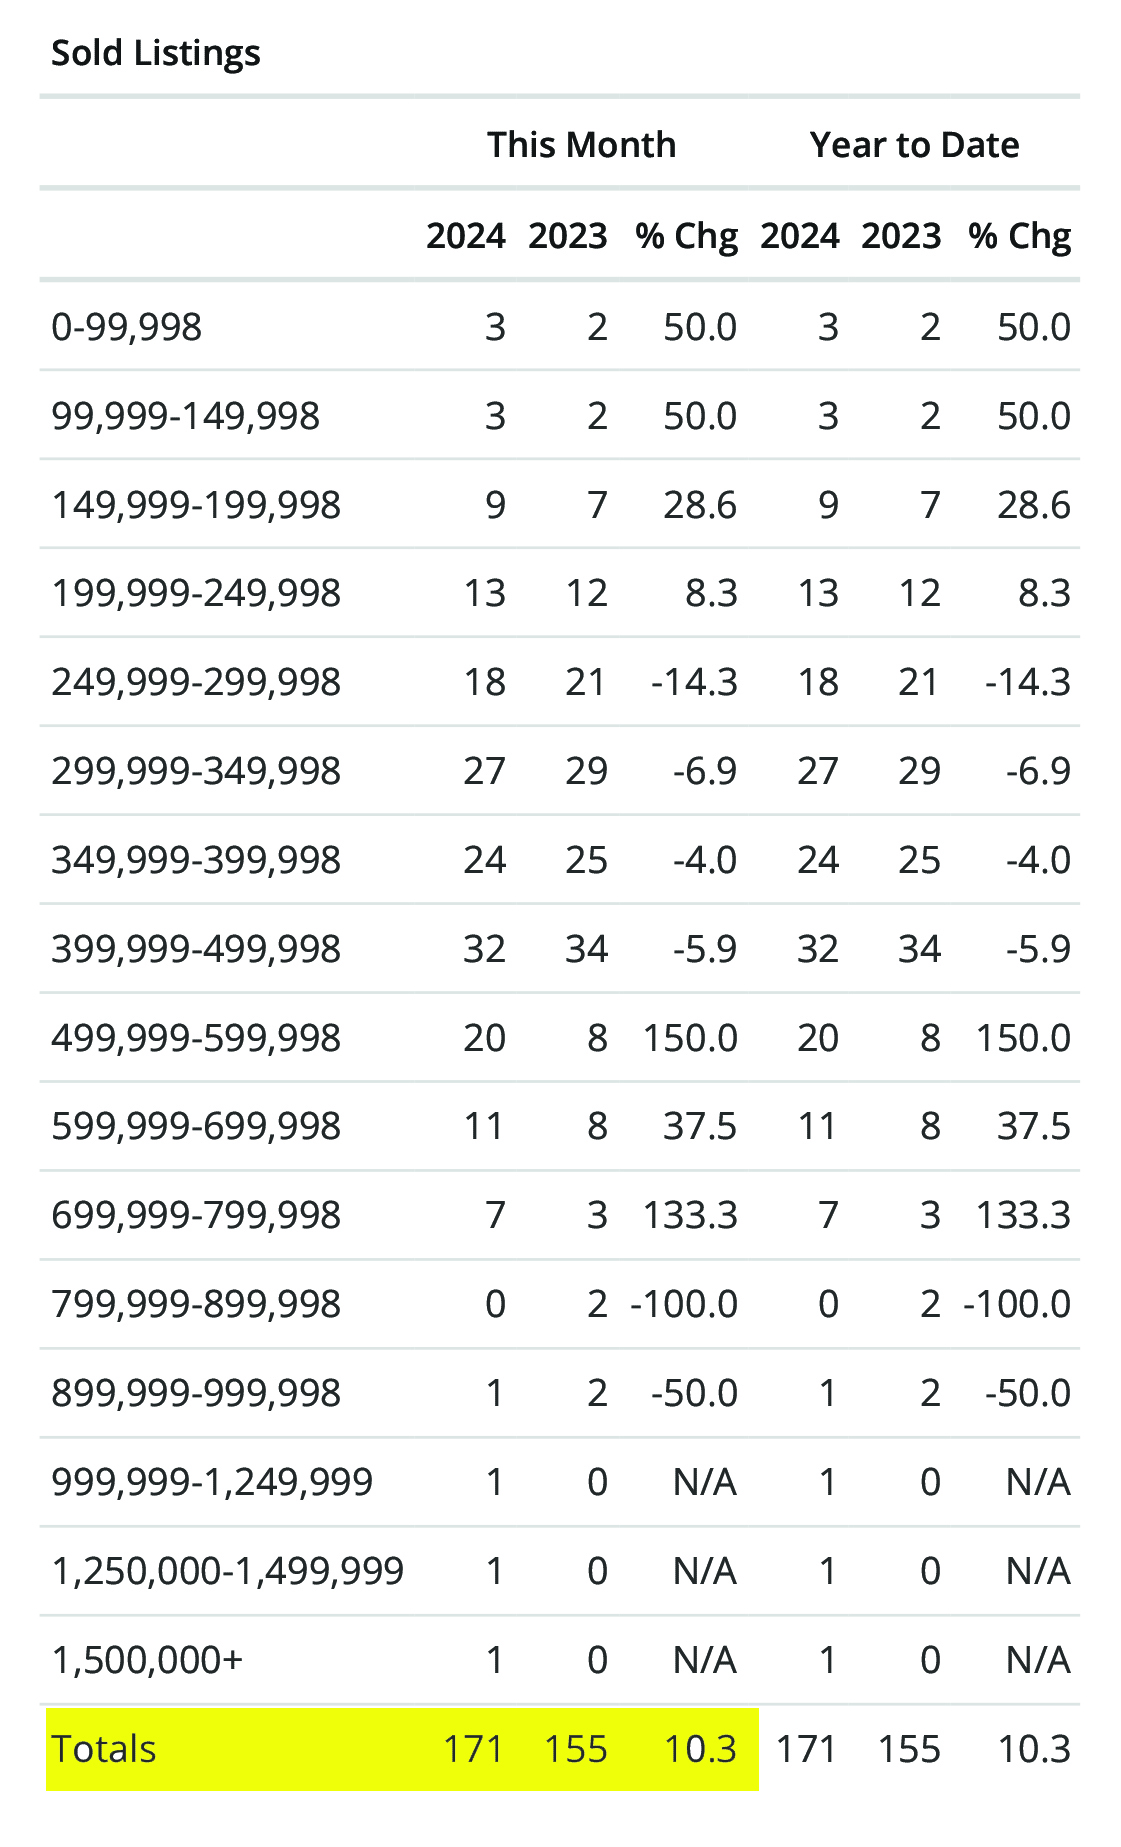Click the 499,999-599,998 row label
The width and height of the screenshot is (1121, 1847).
point(196,1038)
